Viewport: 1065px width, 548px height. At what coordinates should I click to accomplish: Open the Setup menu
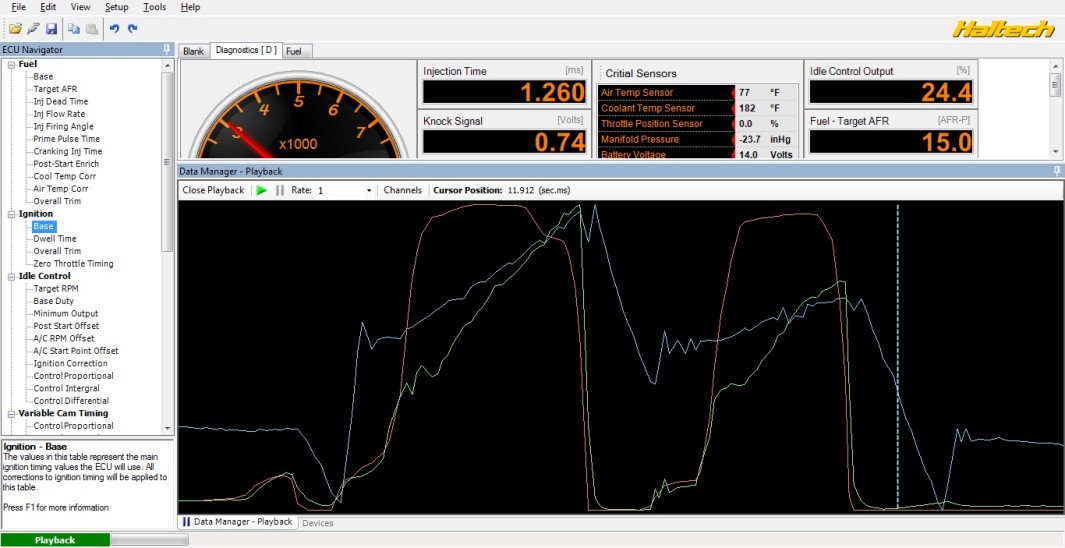(117, 7)
